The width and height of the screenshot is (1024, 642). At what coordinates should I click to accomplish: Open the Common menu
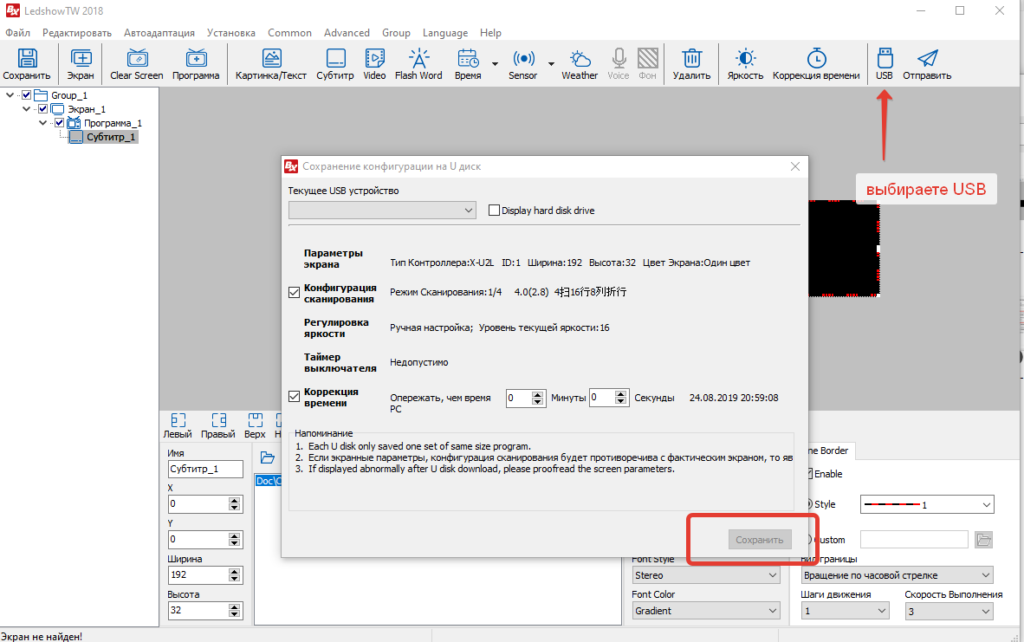(x=289, y=33)
